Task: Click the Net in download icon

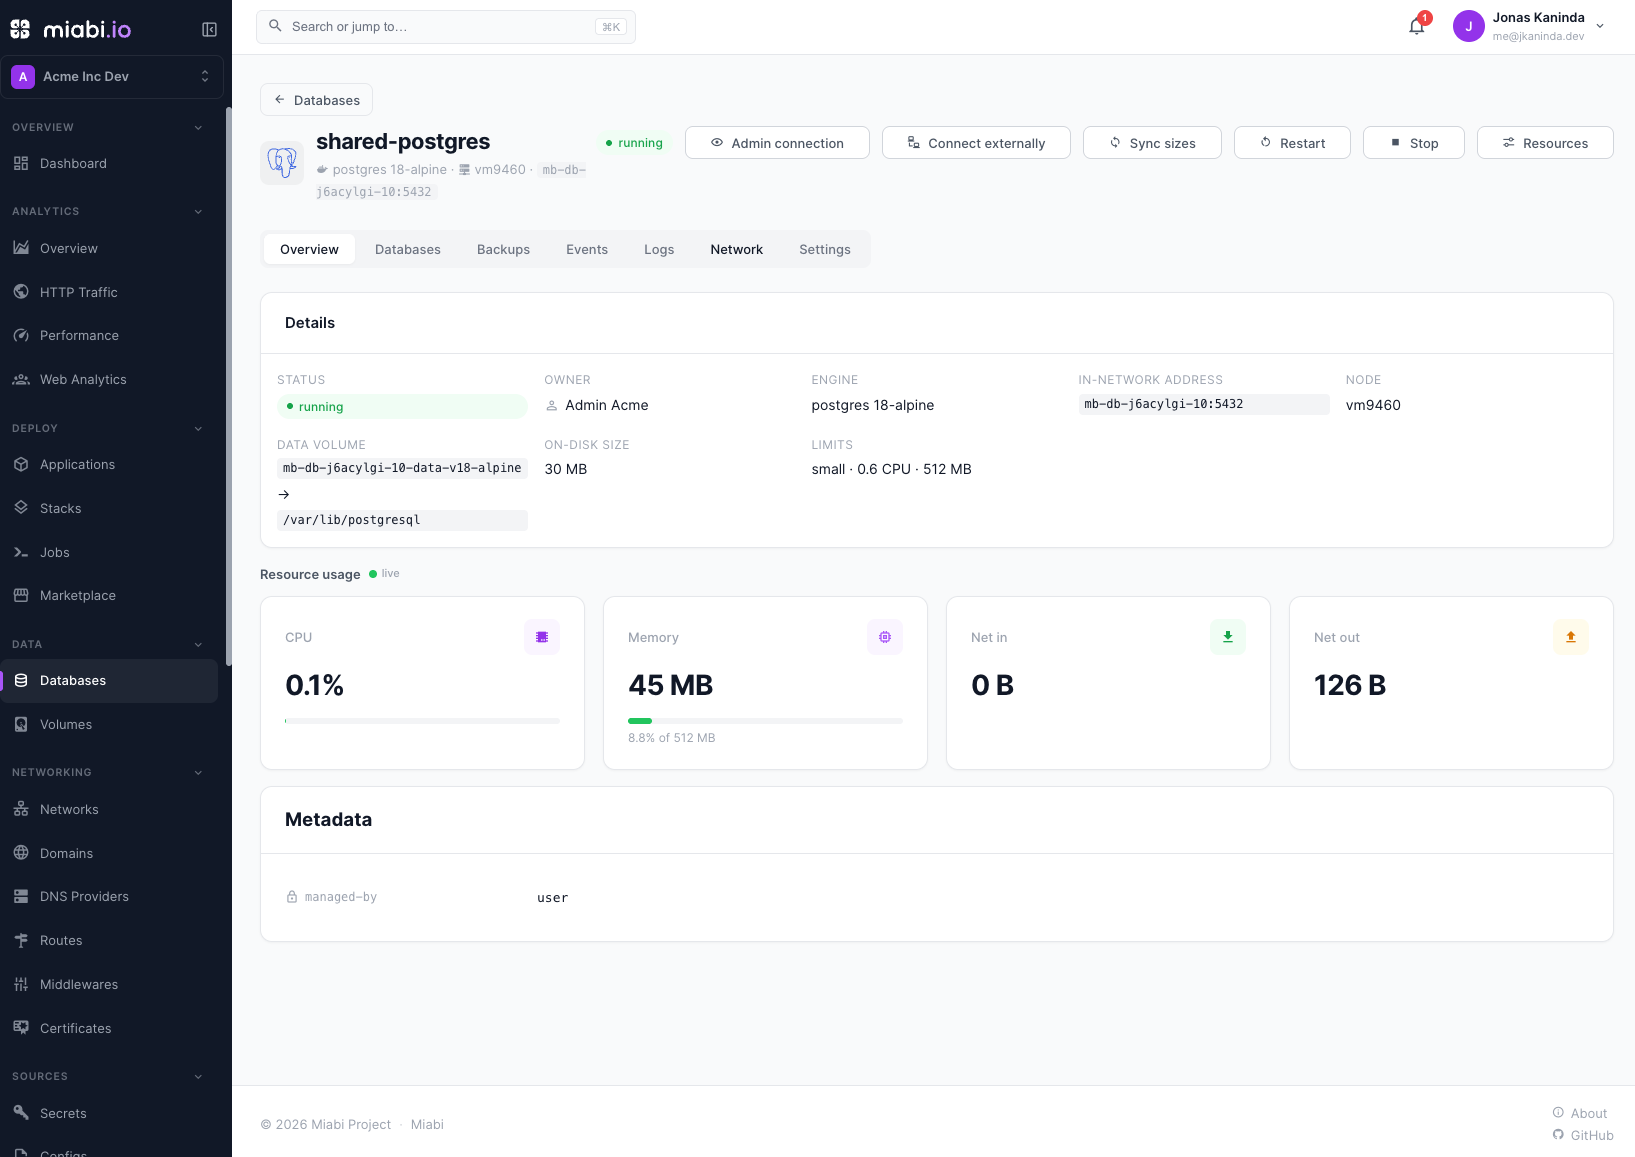Action: pos(1228,637)
